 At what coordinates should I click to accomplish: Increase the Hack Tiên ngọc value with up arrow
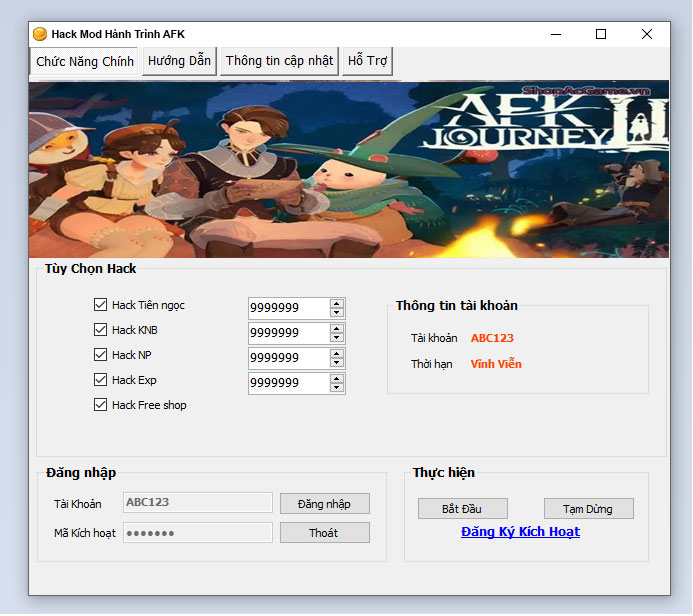tap(337, 304)
